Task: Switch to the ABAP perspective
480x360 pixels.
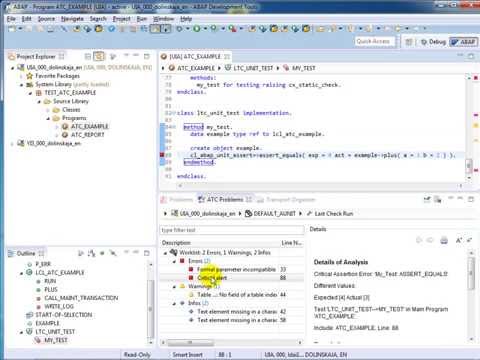Action: [464, 42]
